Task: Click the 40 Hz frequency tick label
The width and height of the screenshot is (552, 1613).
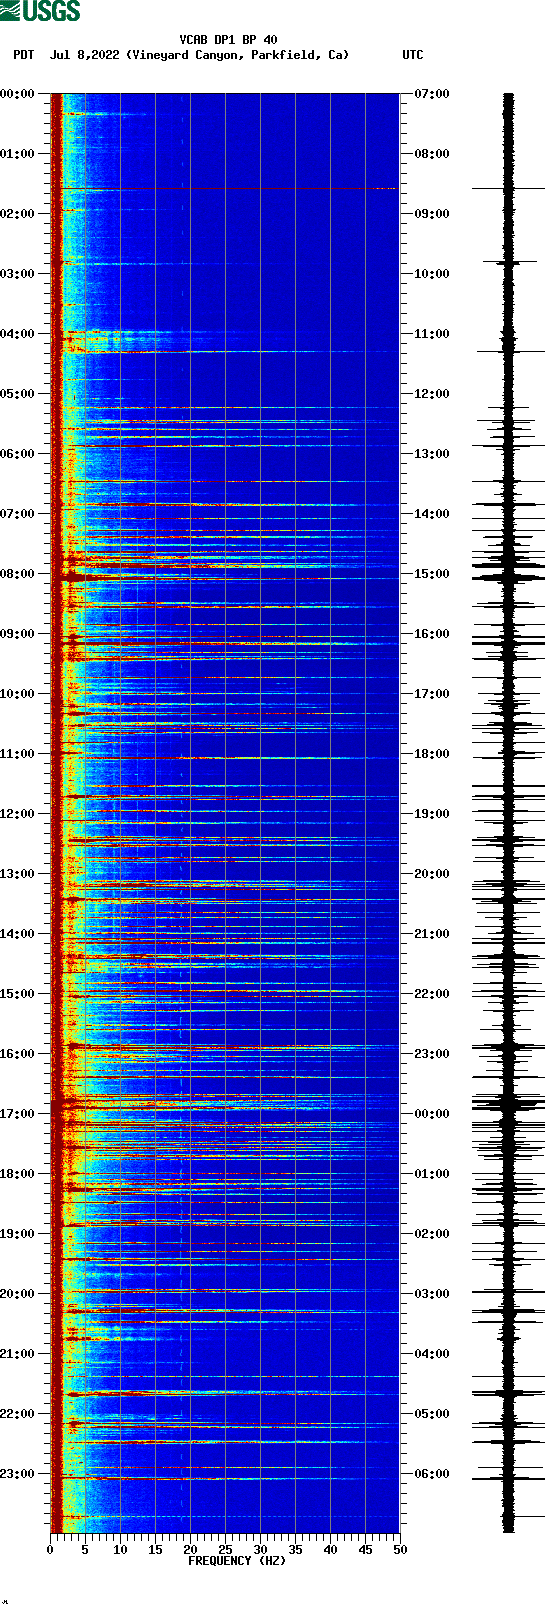Action: click(x=330, y=1550)
